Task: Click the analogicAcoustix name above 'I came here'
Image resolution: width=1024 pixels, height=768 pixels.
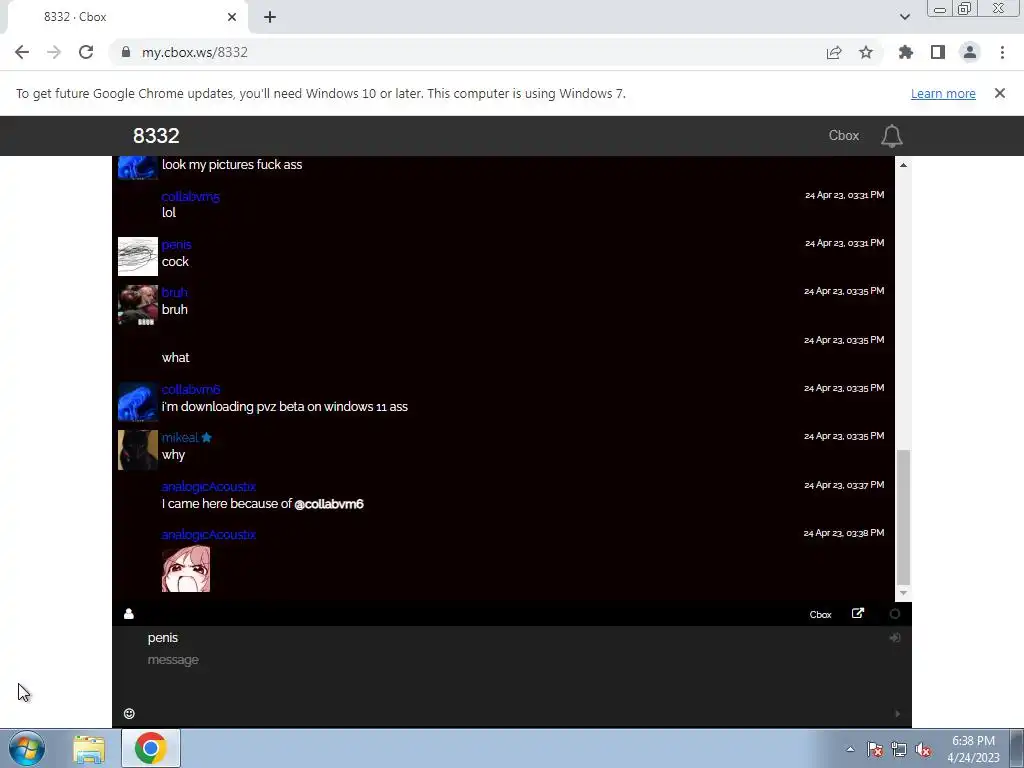Action: tap(208, 487)
